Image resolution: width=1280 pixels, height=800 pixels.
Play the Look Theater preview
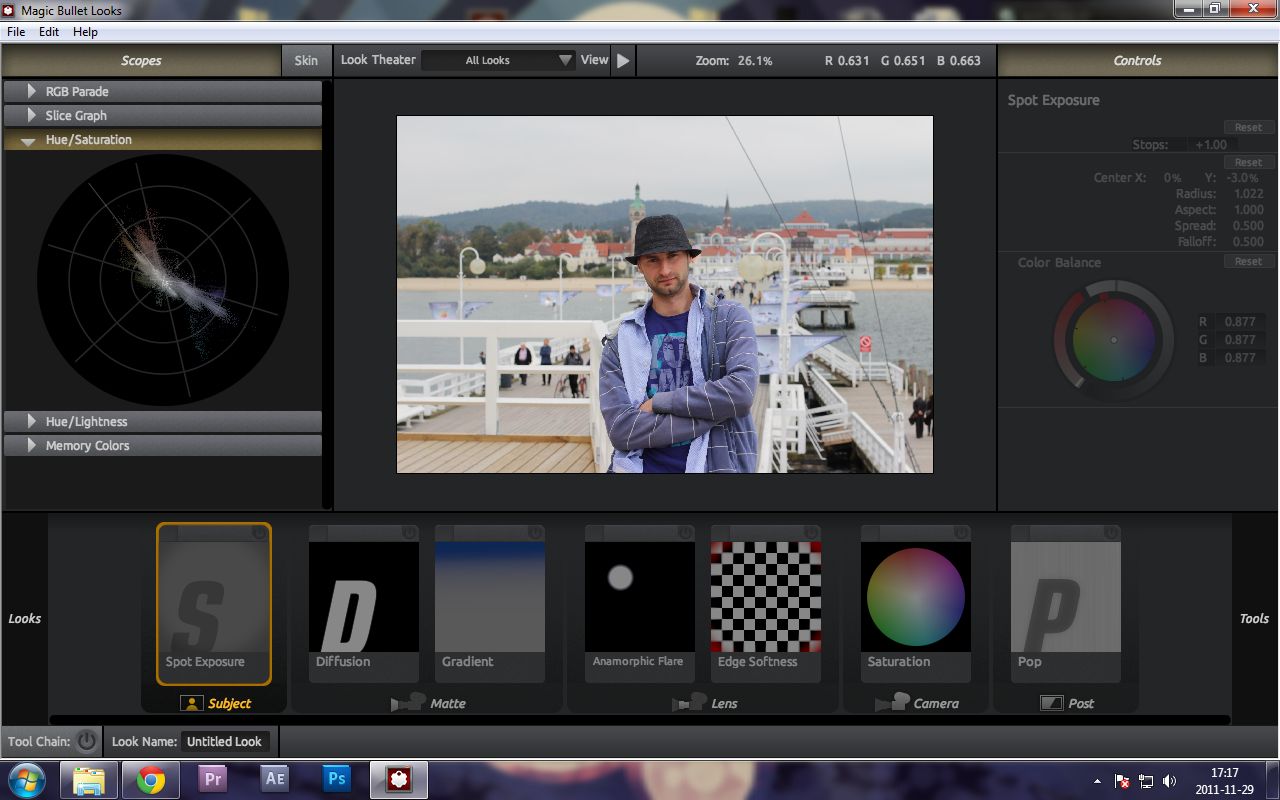[623, 60]
